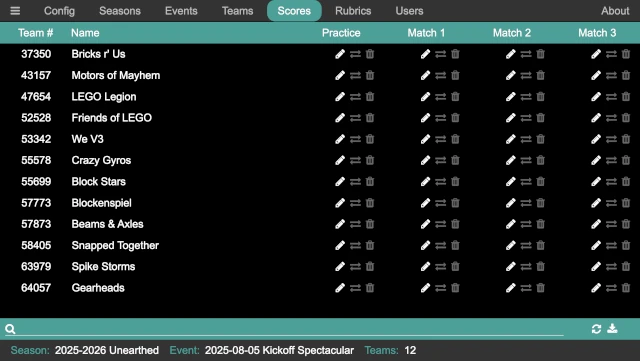Select team name Motors of Mayhem
This screenshot has width=640, height=361.
coord(116,75)
